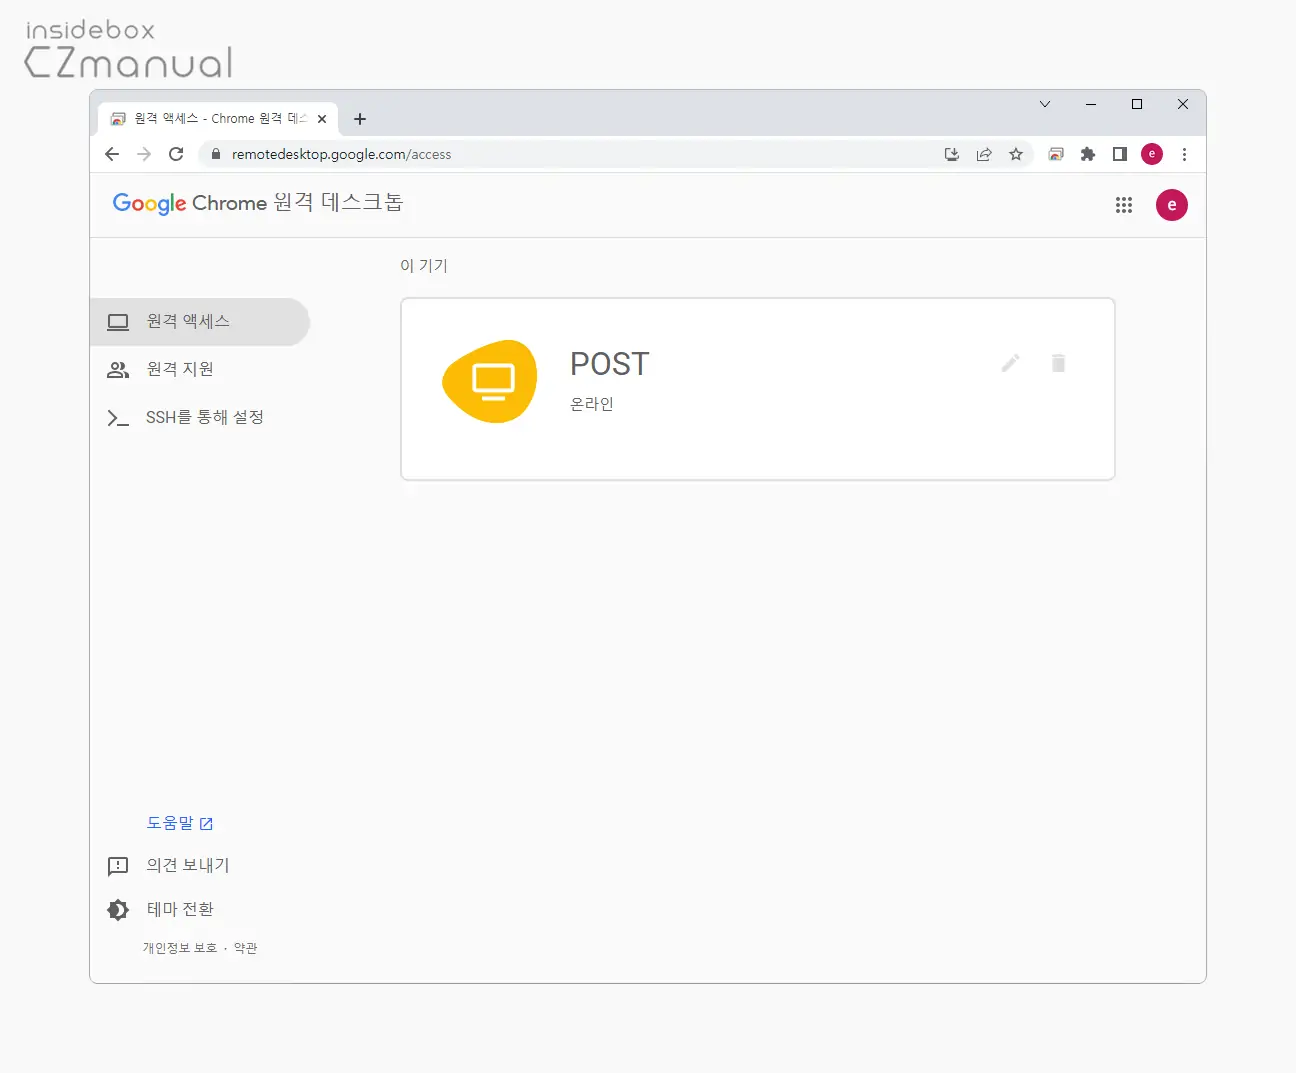Toggle the browser side panel icon

tap(1120, 154)
